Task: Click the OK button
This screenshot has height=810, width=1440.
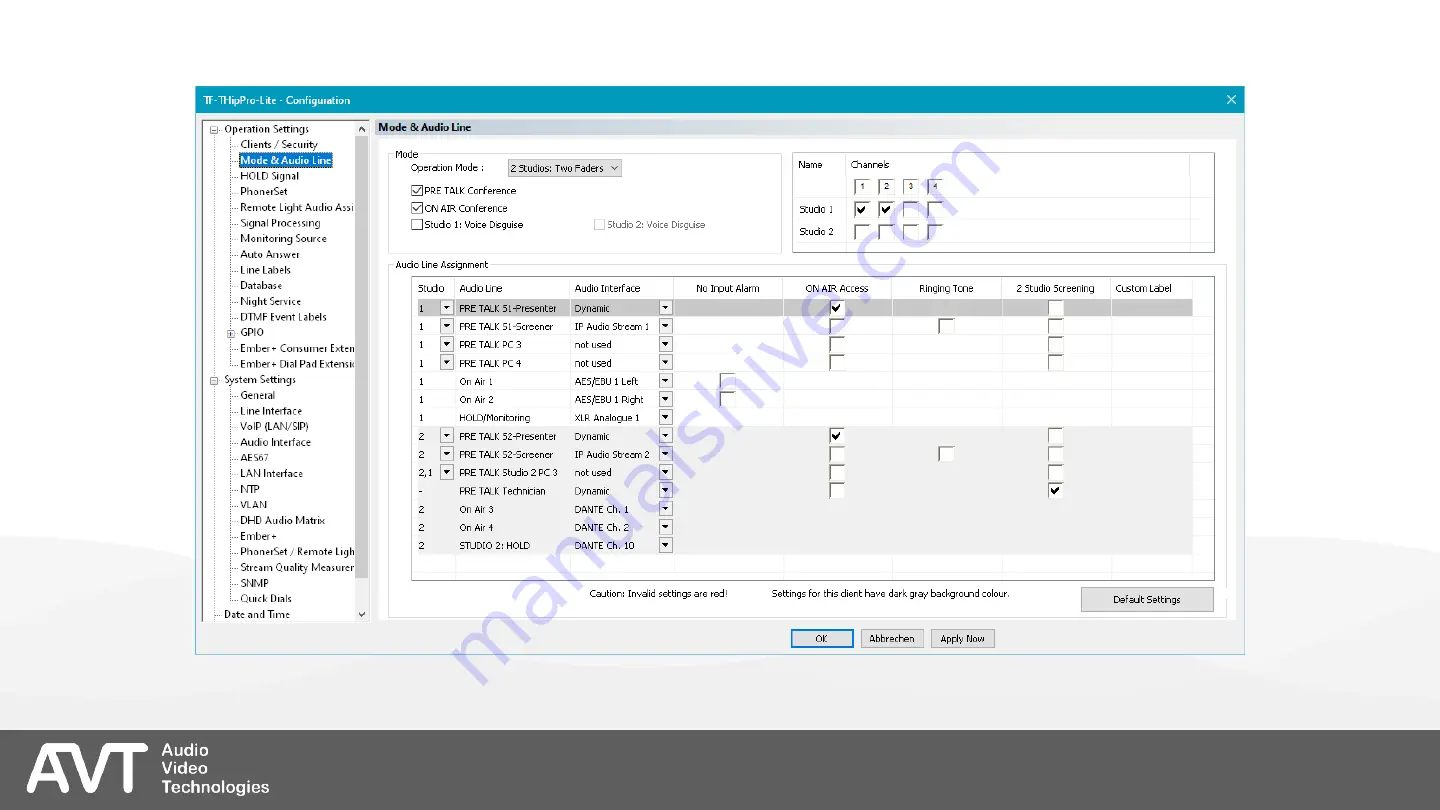Action: pos(822,638)
